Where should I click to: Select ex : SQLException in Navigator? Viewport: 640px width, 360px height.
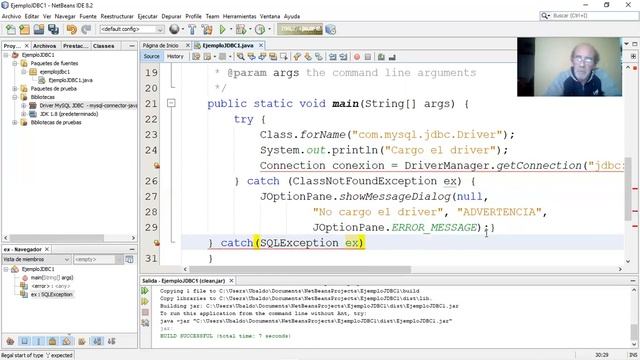(52, 294)
